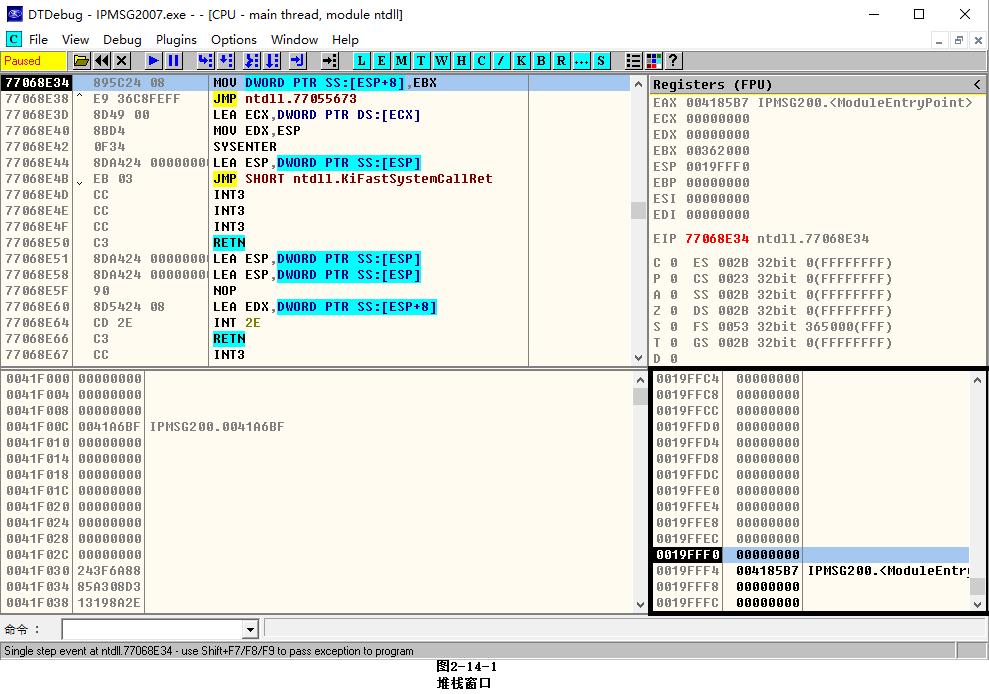Open the Breakpoints window (B)
989x694 pixels.
pyautogui.click(x=541, y=61)
